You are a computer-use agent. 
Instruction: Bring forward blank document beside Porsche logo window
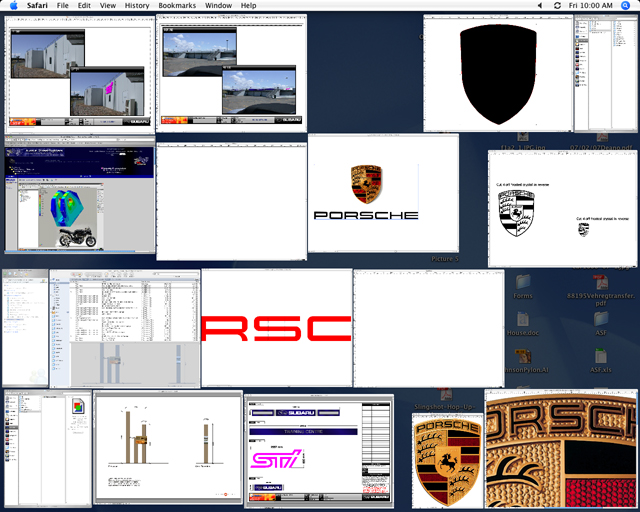click(x=231, y=201)
